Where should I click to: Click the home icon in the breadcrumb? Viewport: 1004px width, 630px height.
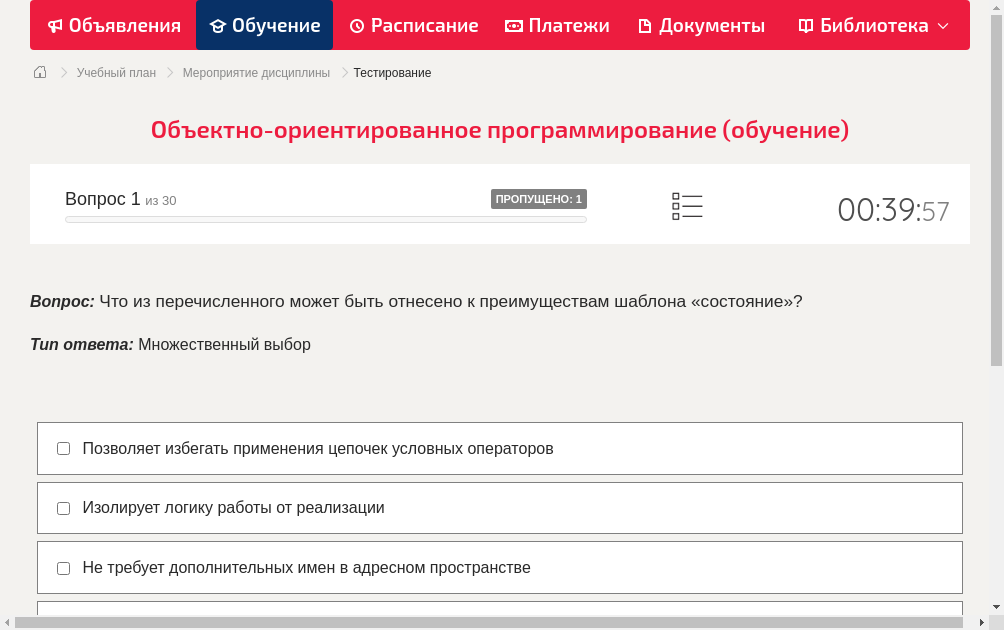pyautogui.click(x=39, y=72)
